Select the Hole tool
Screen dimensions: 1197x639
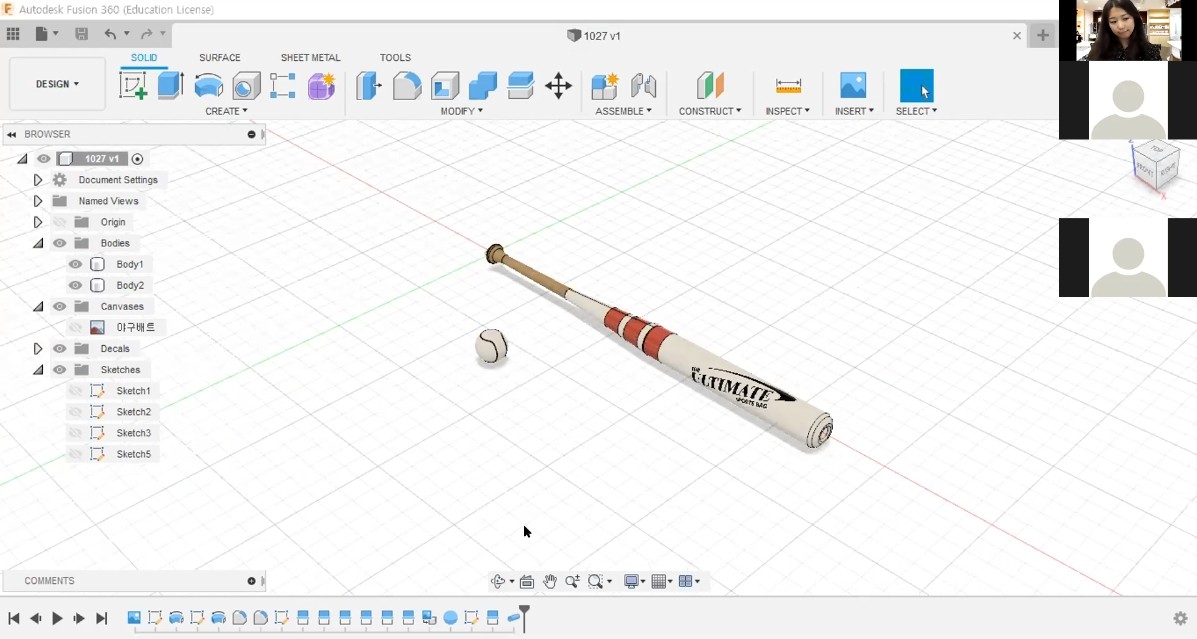(x=246, y=86)
